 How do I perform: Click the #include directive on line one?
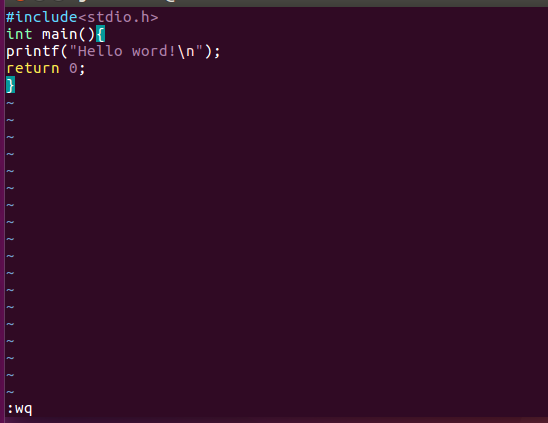[42, 17]
